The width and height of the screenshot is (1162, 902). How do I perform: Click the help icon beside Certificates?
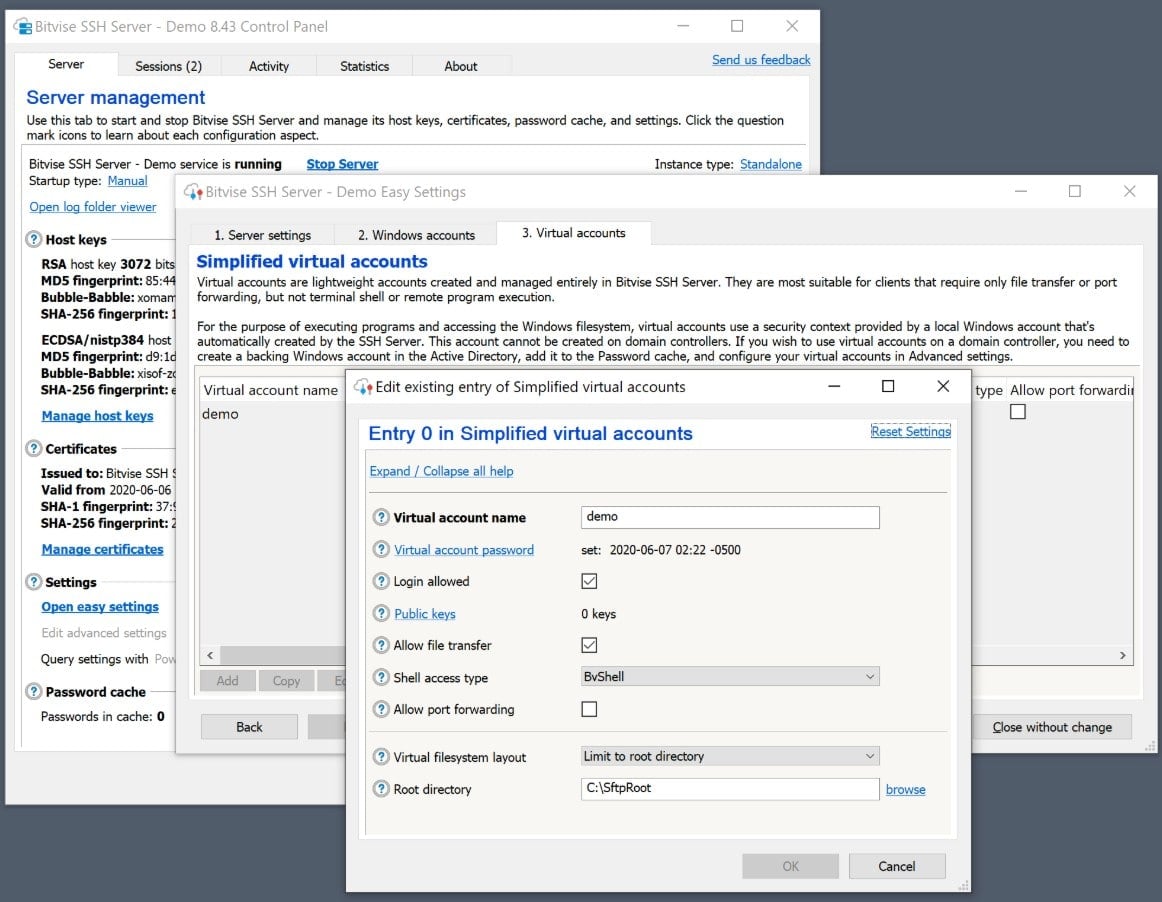[34, 448]
